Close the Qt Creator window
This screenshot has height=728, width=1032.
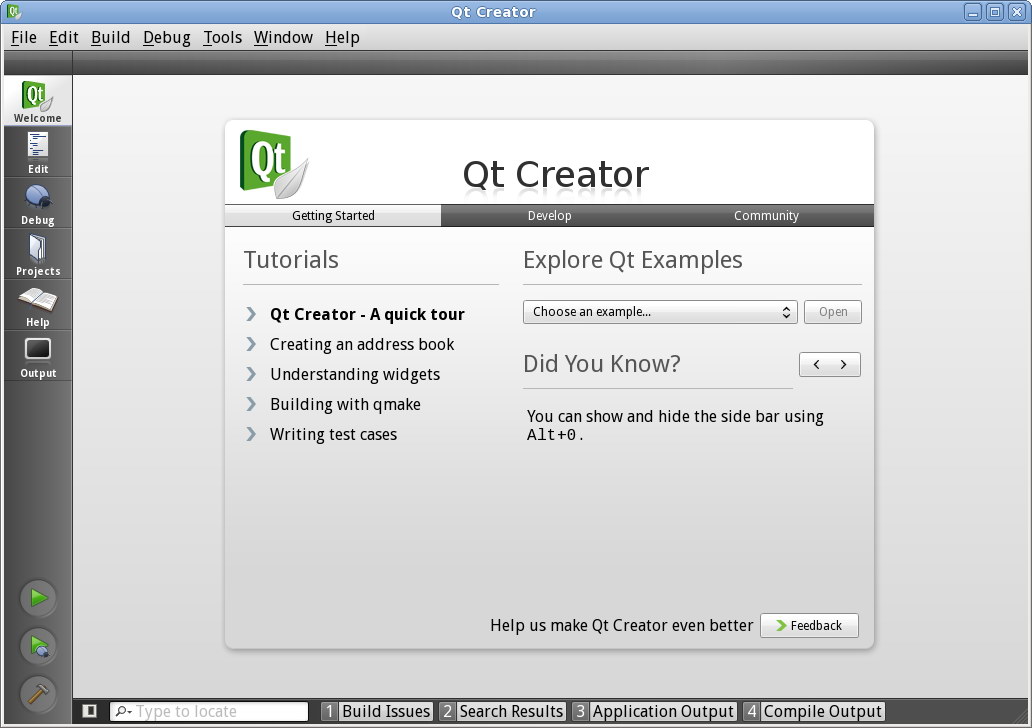click(1017, 12)
